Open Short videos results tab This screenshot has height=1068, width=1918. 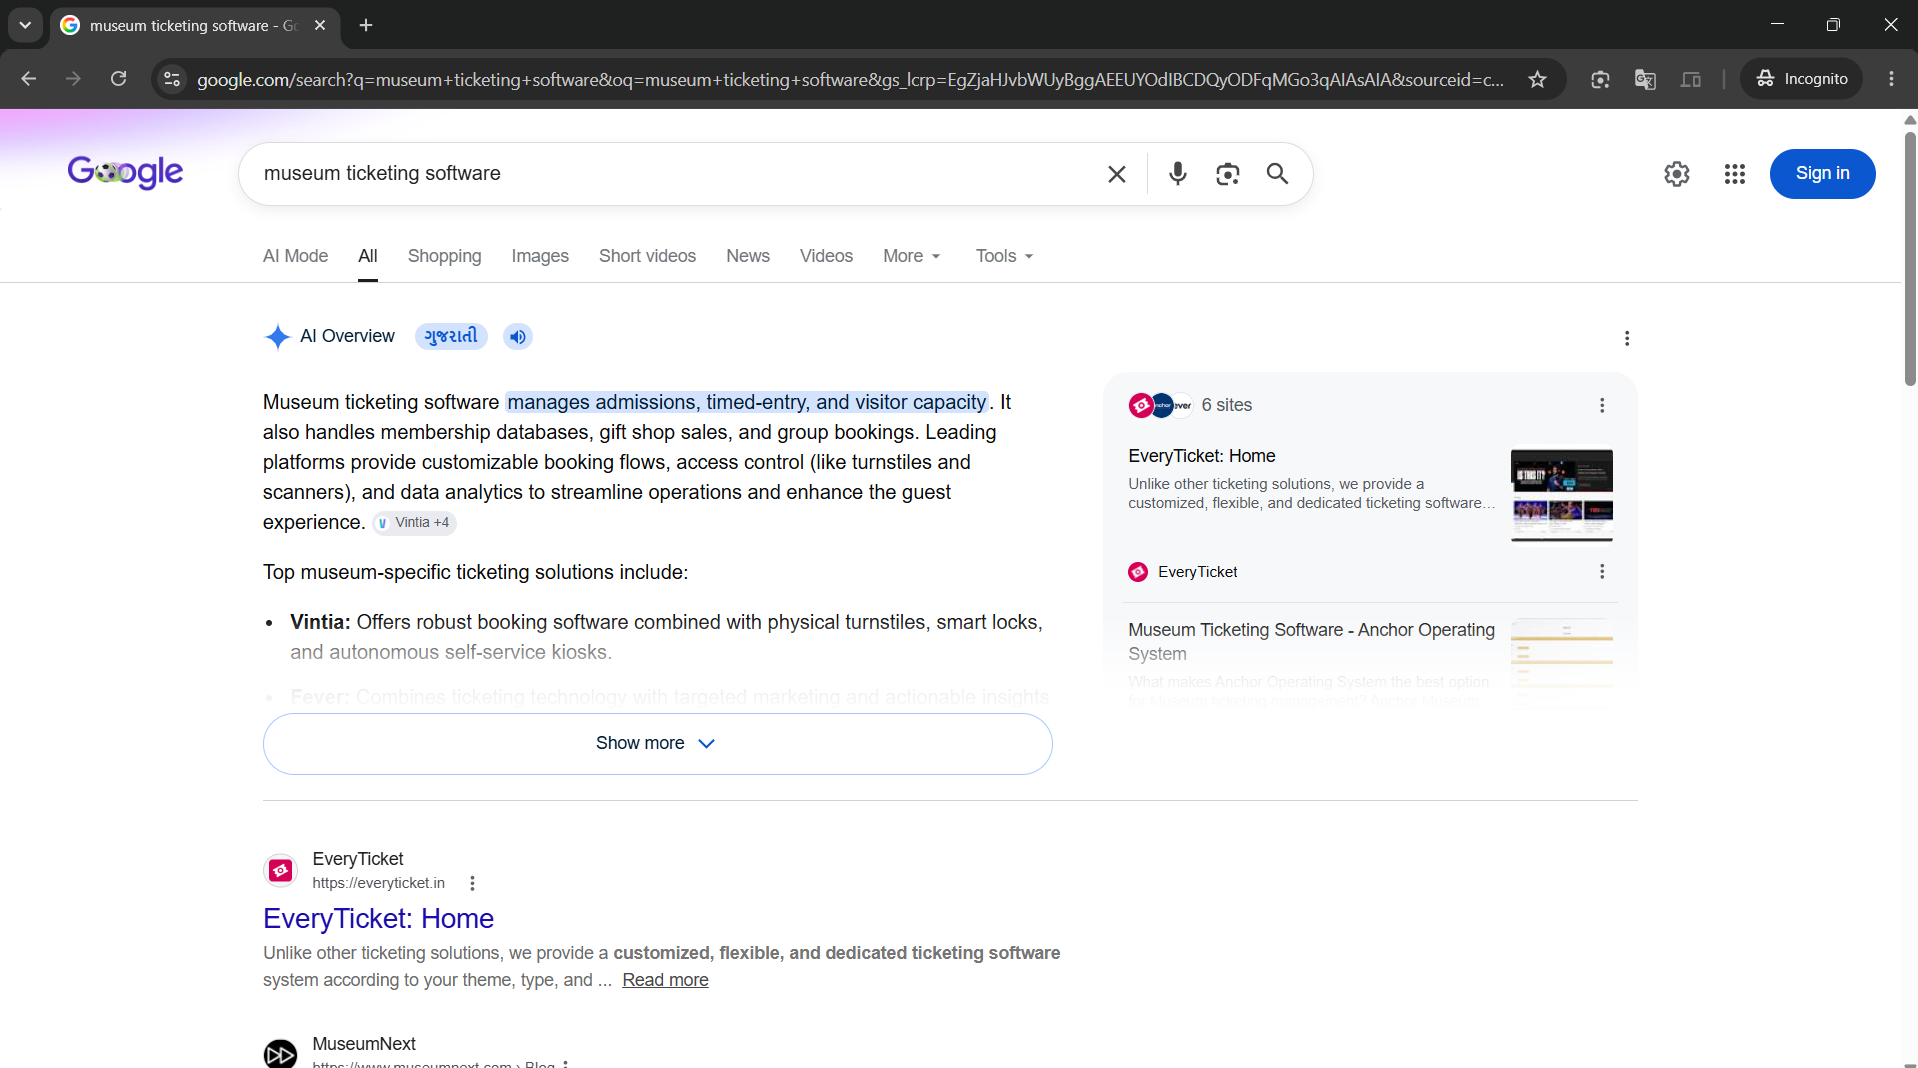[647, 256]
